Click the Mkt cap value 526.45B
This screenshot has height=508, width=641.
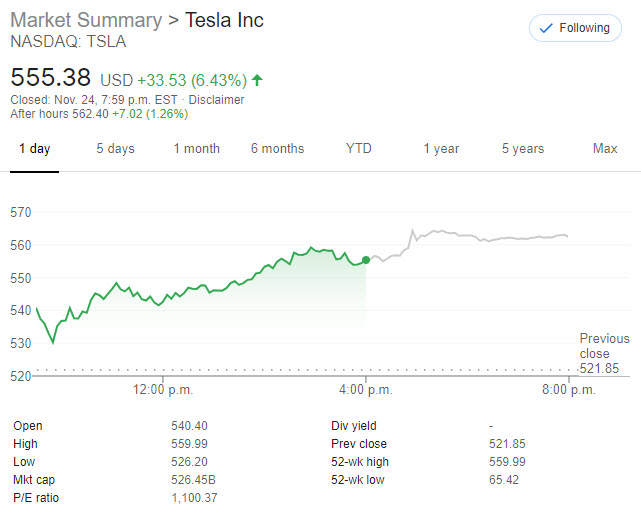tap(193, 479)
